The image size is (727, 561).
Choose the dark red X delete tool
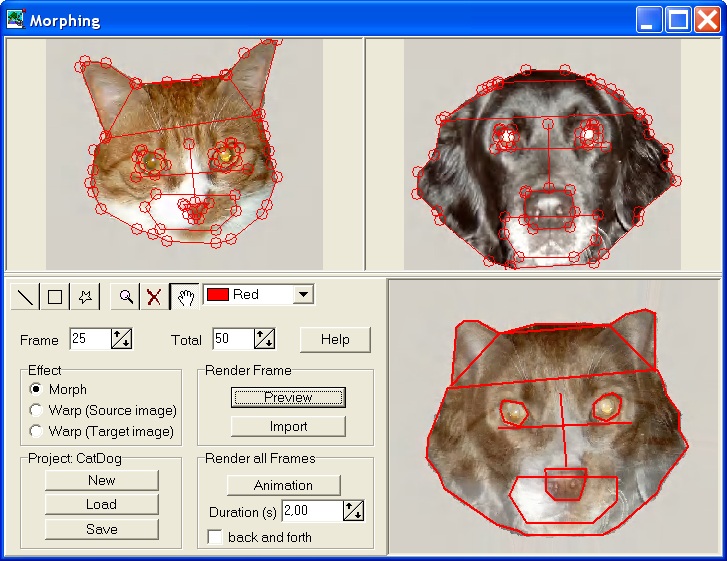tap(154, 296)
